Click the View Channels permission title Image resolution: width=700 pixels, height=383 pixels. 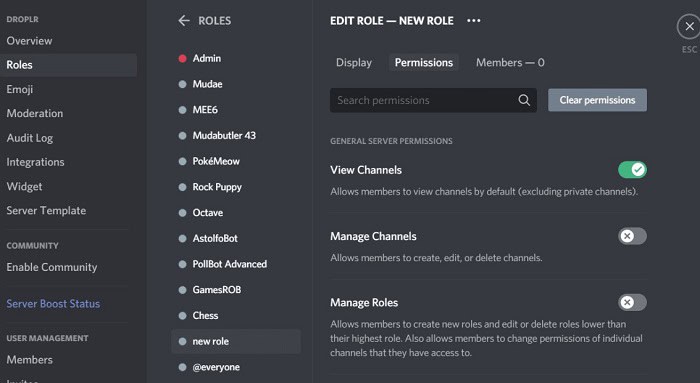pyautogui.click(x=366, y=170)
